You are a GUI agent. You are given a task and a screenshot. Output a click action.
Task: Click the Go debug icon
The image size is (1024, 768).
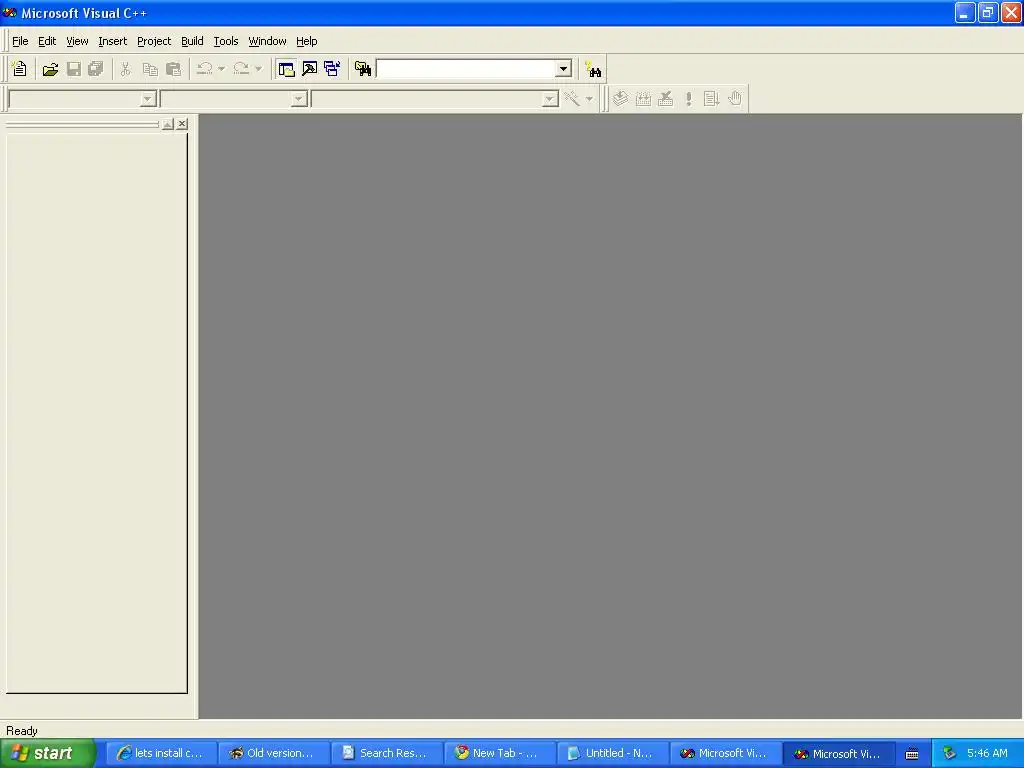point(711,99)
